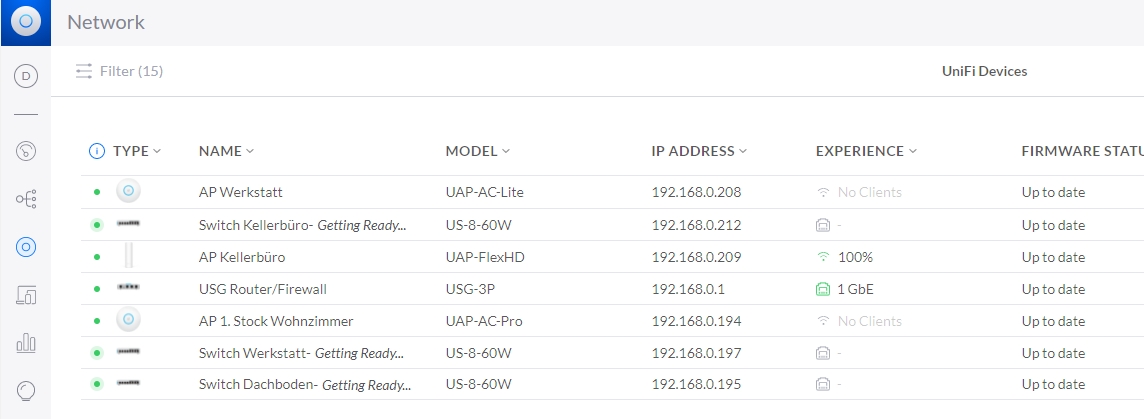The width and height of the screenshot is (1144, 419).
Task: Click the info icon beside TYPE
Action: 97,151
